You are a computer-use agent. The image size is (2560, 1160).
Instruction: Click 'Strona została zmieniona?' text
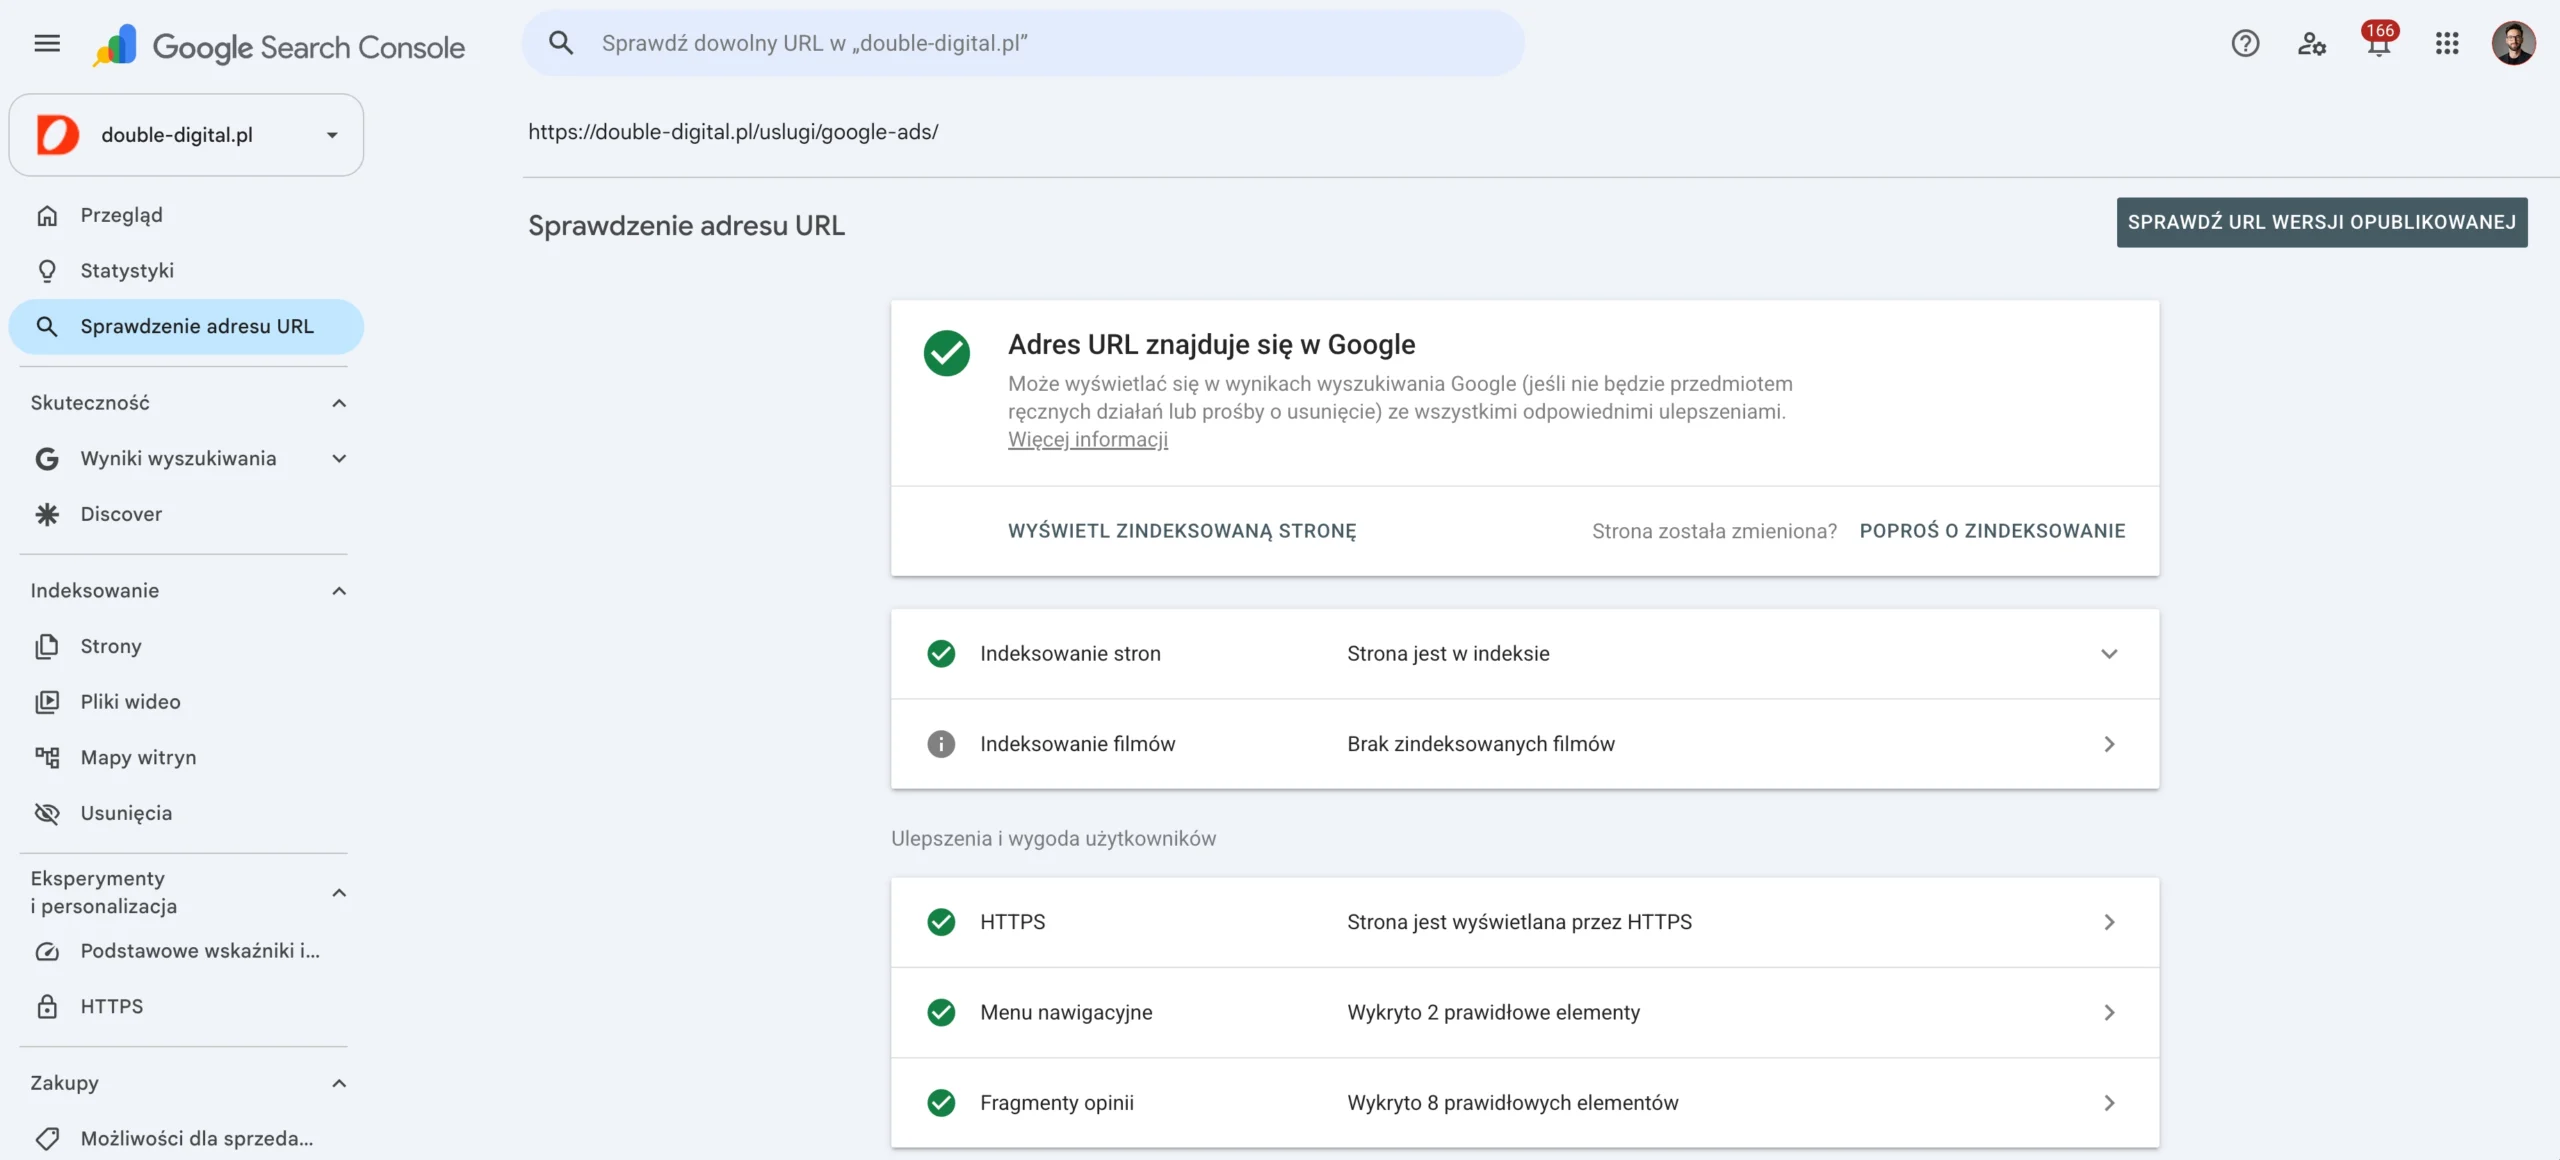tap(1714, 531)
